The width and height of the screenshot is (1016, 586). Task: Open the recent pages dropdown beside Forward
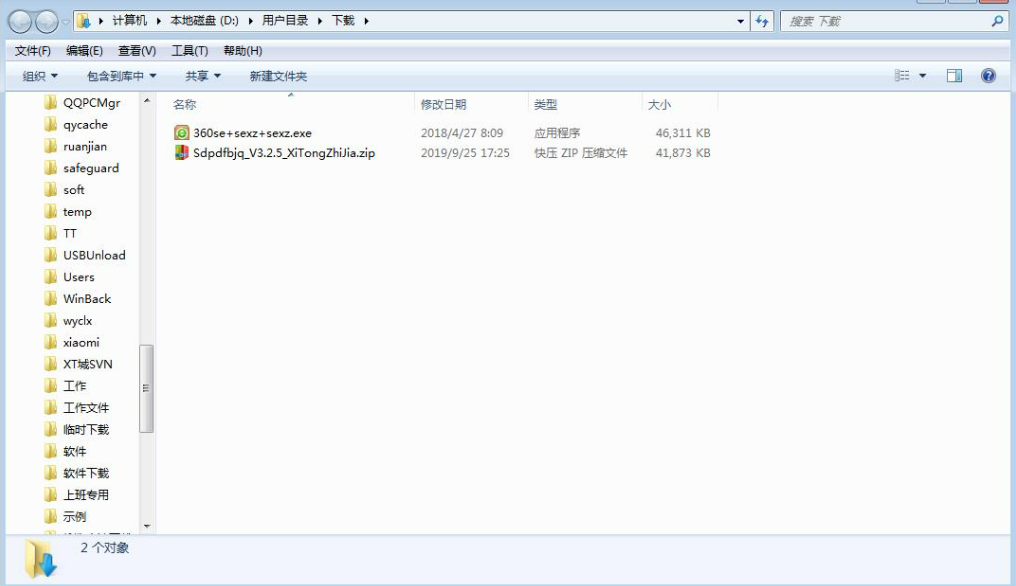point(65,22)
